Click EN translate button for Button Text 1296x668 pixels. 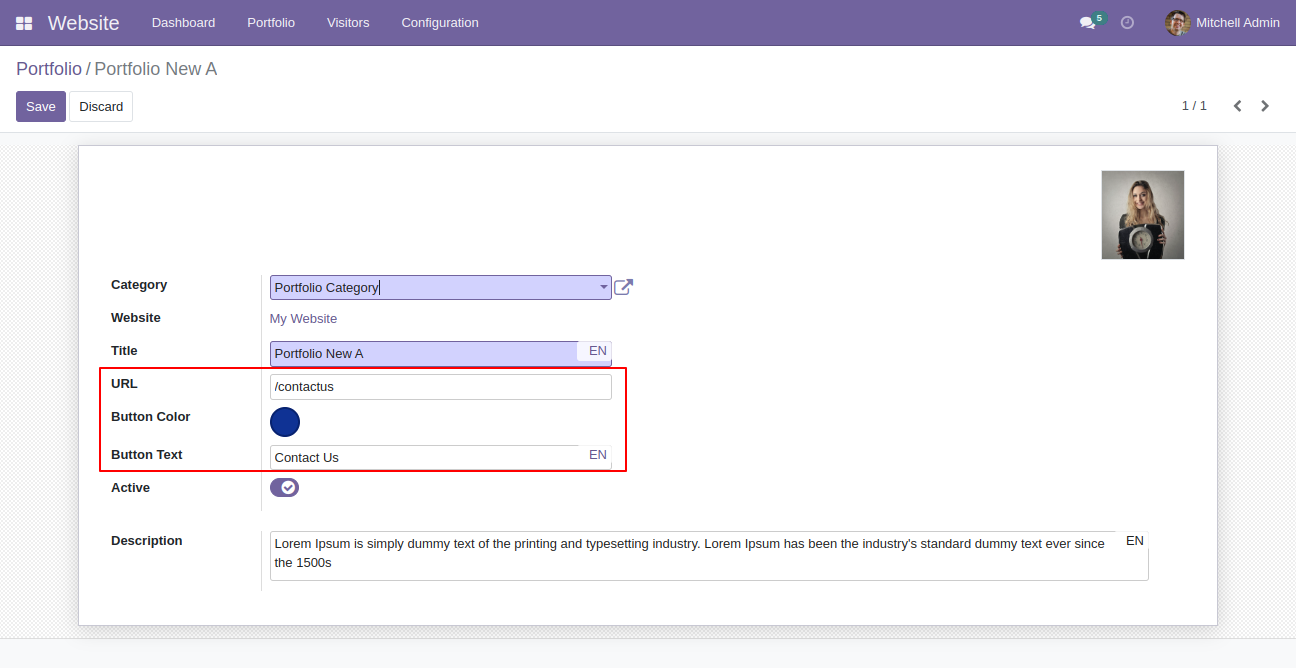(598, 455)
